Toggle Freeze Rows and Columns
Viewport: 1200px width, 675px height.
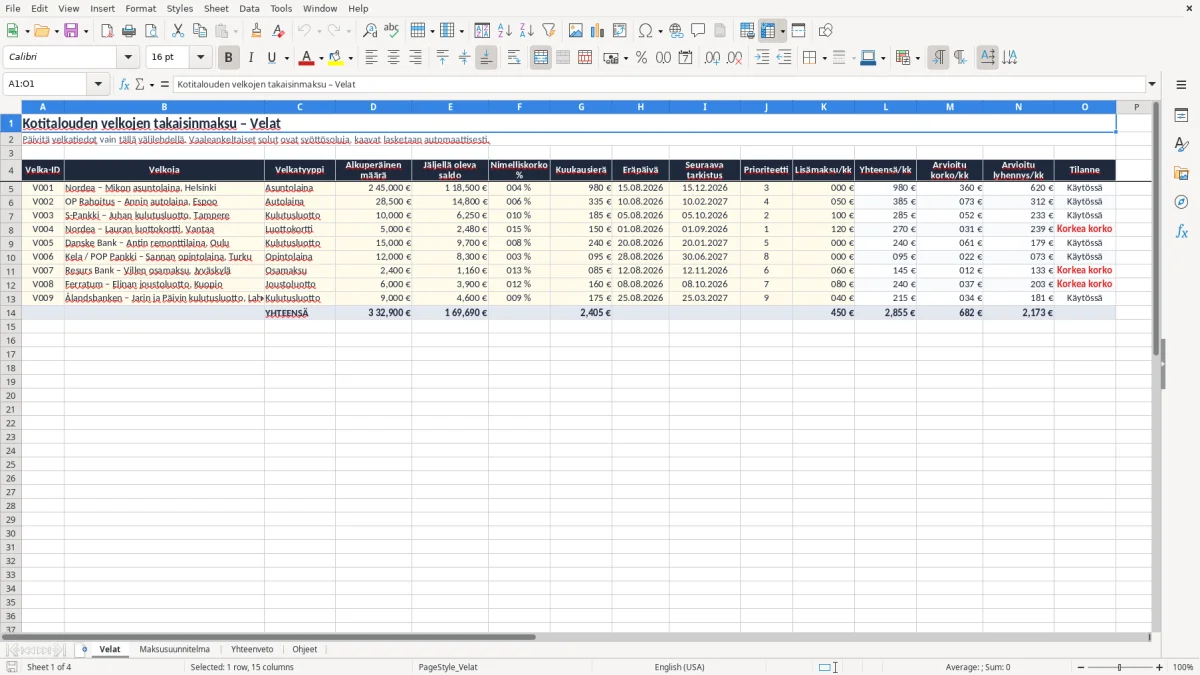[x=768, y=31]
